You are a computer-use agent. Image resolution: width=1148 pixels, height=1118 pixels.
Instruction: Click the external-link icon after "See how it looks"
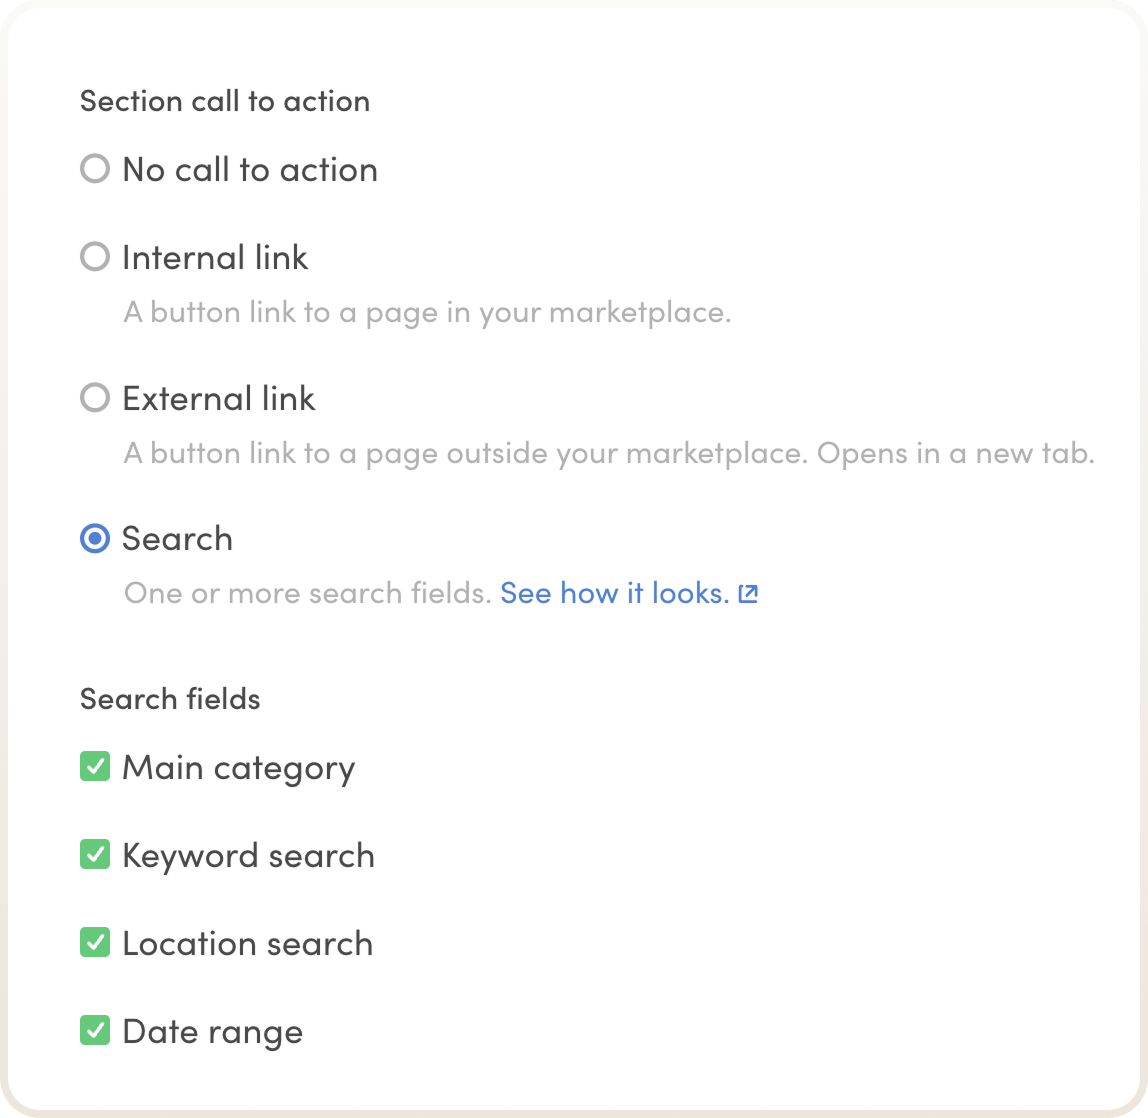click(x=748, y=594)
